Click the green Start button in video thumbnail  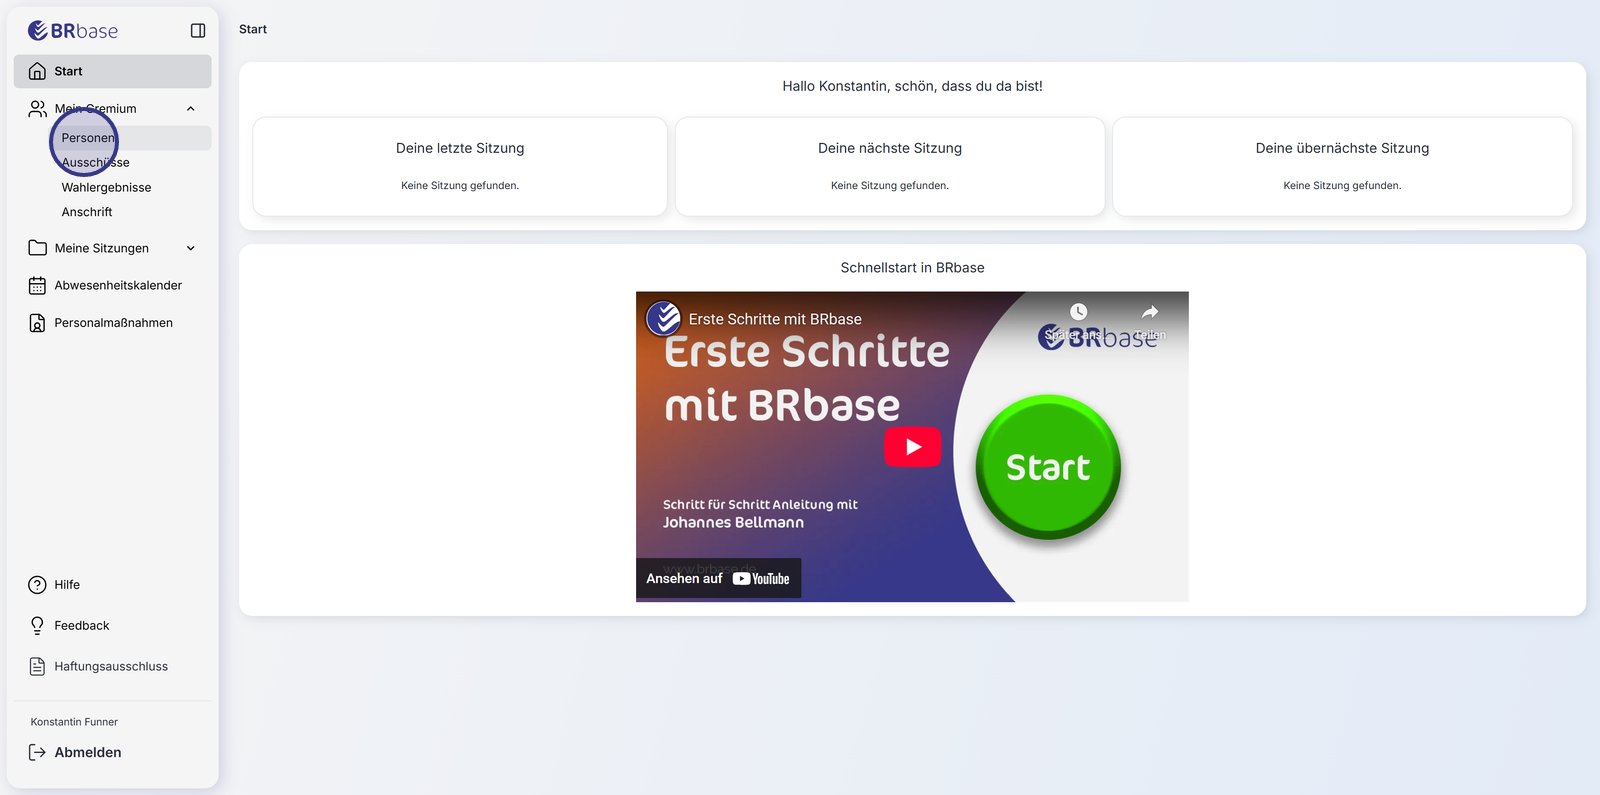[x=1048, y=467]
